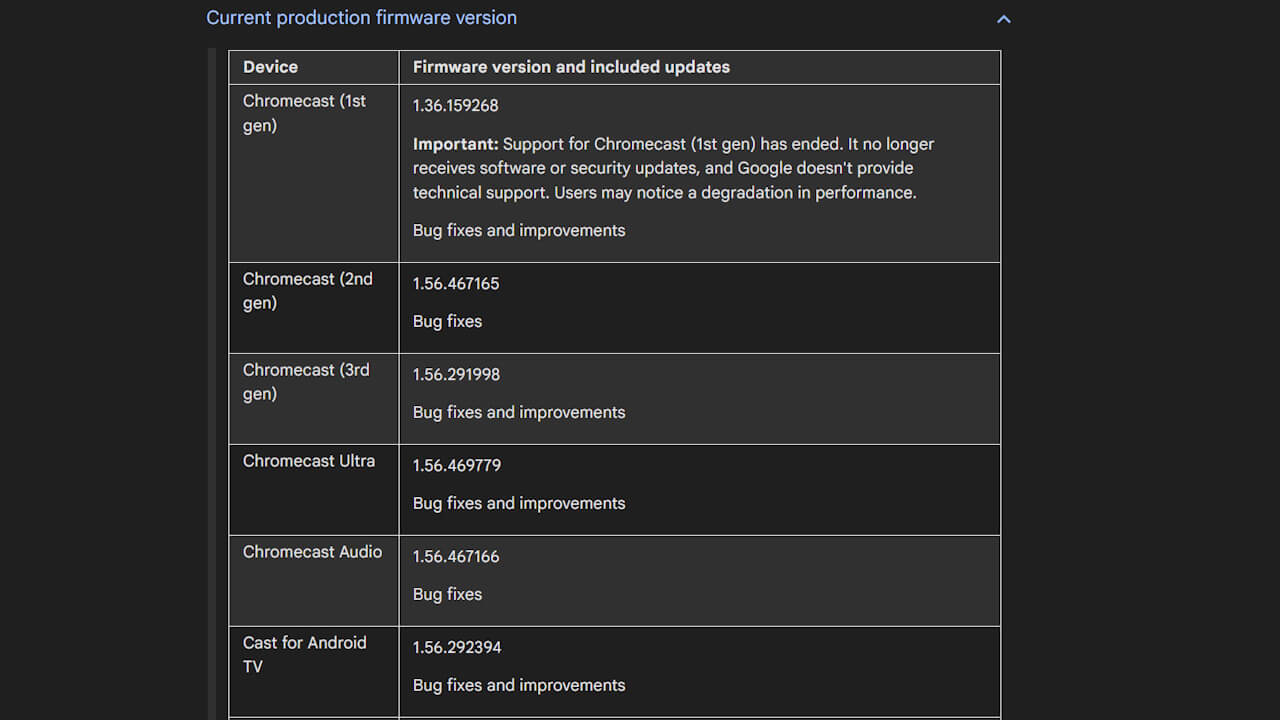The width and height of the screenshot is (1280, 720).
Task: Collapse section using the chevron up arrow
Action: point(1004,19)
